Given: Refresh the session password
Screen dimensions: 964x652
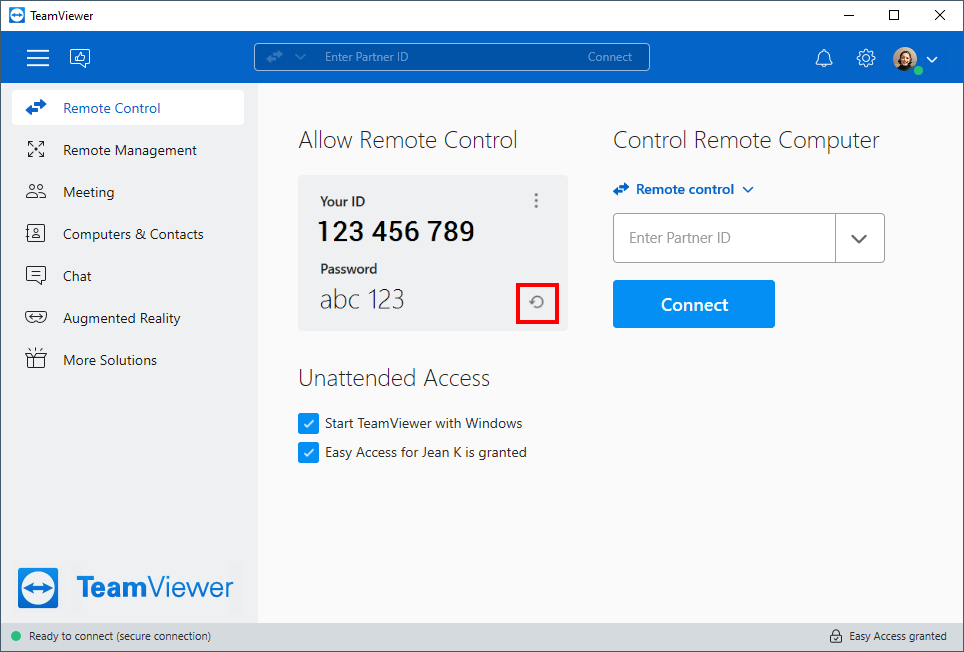Looking at the screenshot, I should tap(536, 303).
